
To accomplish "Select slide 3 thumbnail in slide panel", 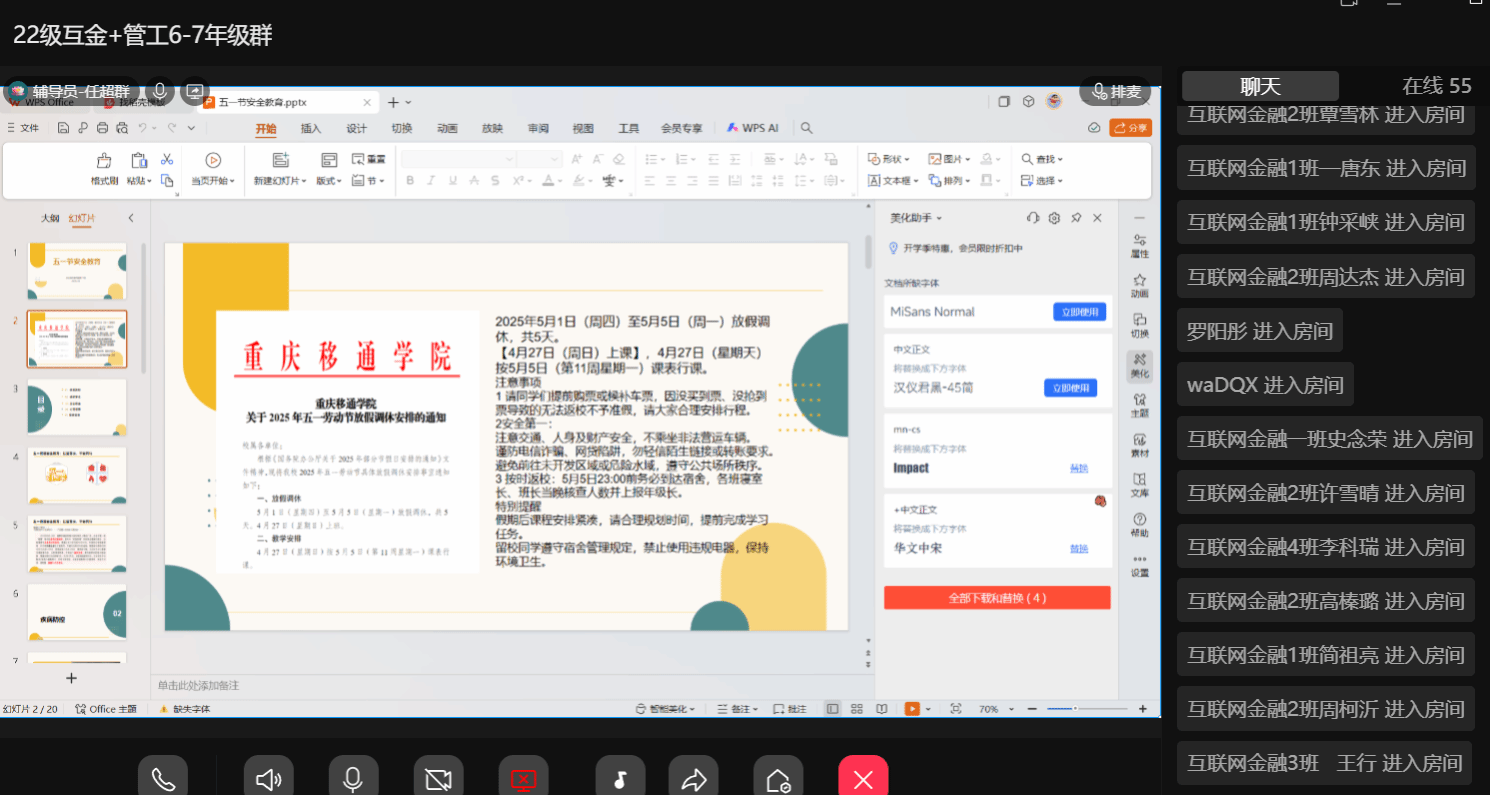I will coord(77,407).
